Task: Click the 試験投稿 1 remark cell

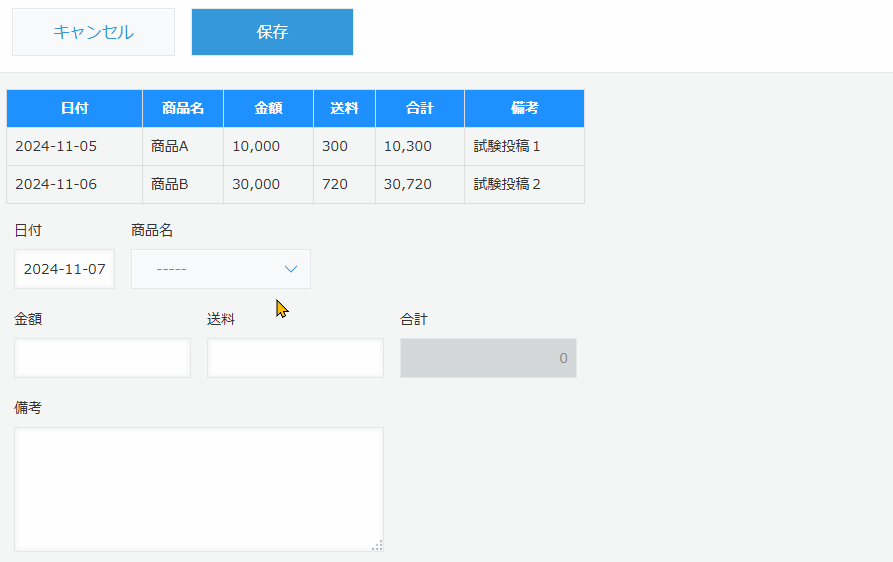Action: (524, 146)
